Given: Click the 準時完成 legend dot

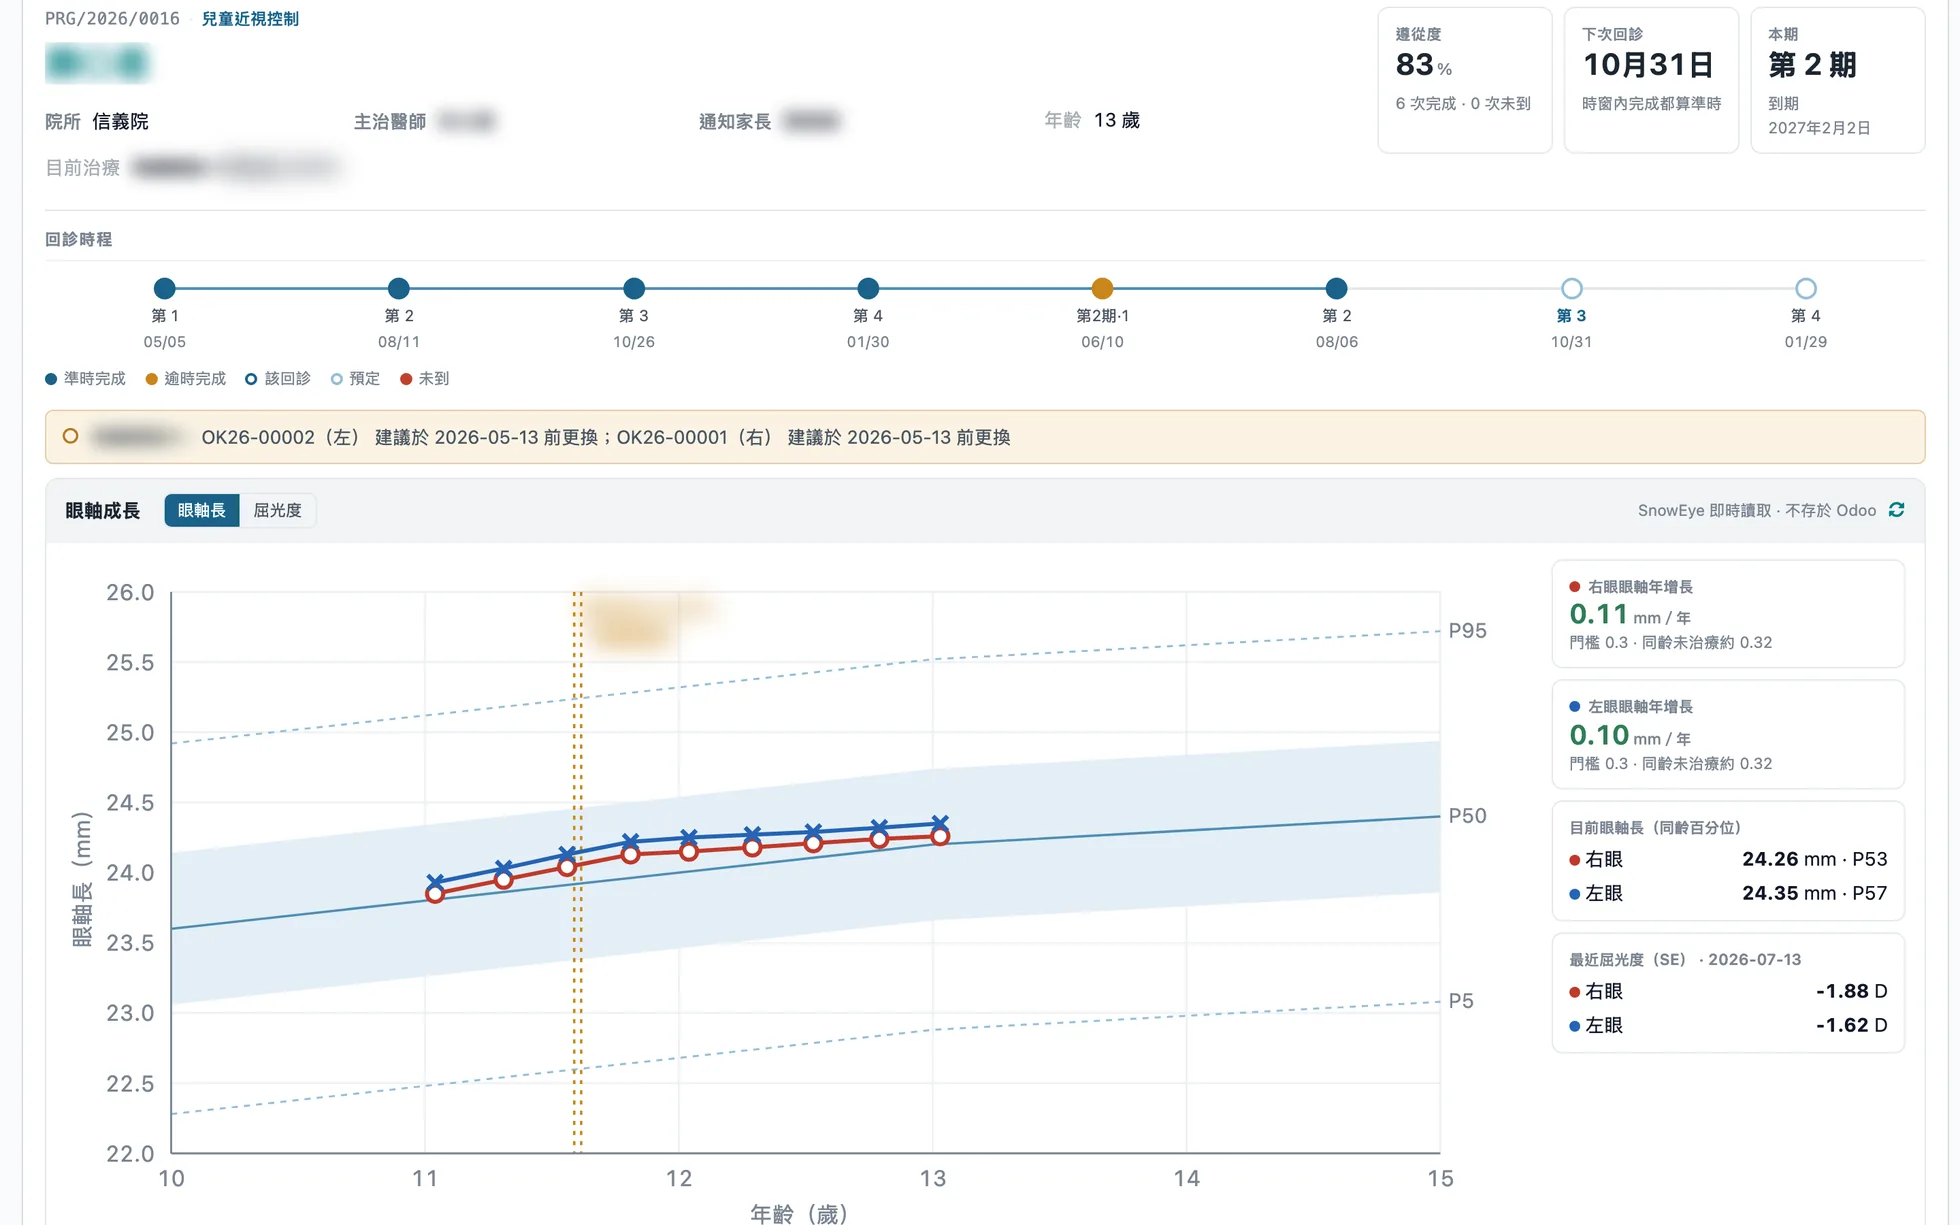Looking at the screenshot, I should [x=51, y=379].
